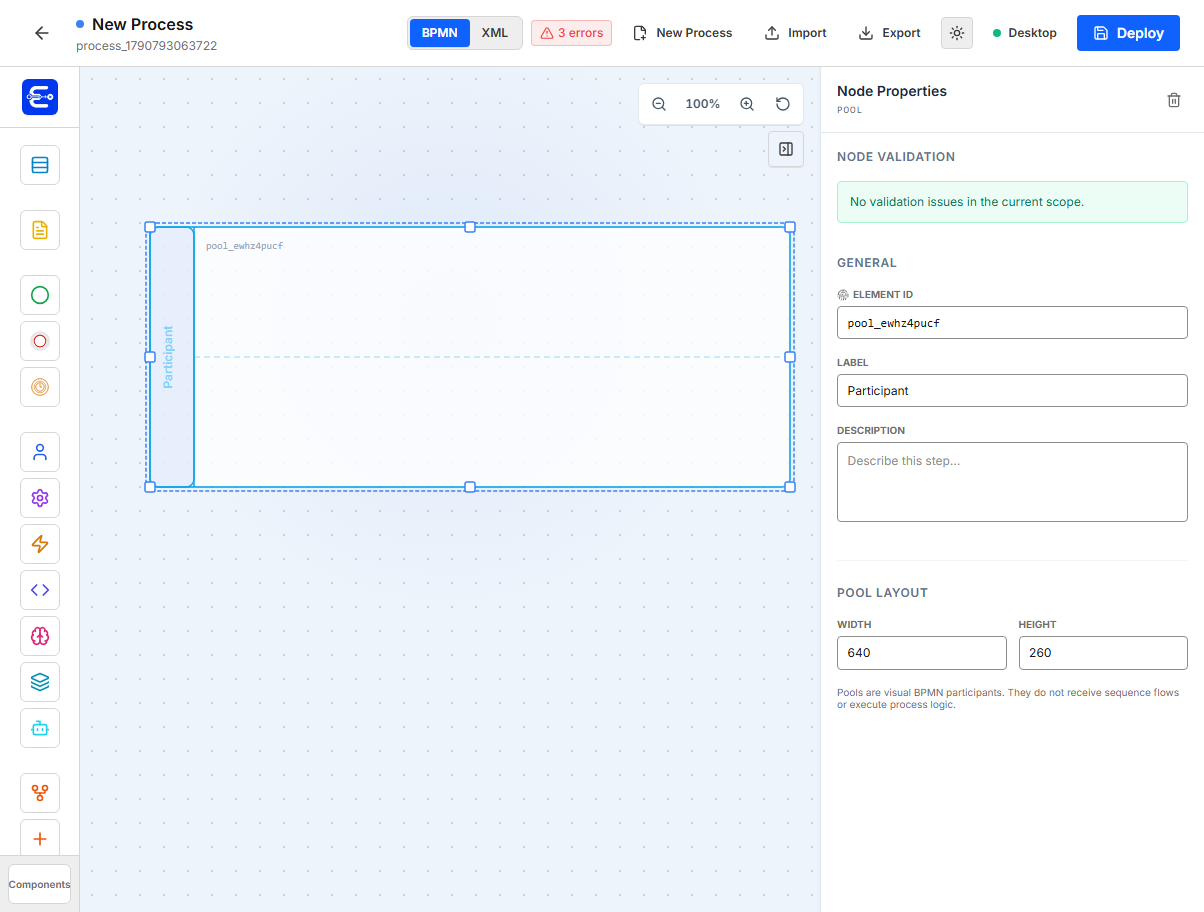Add a service task (purple gear)
The width and height of the screenshot is (1204, 912).
(40, 498)
